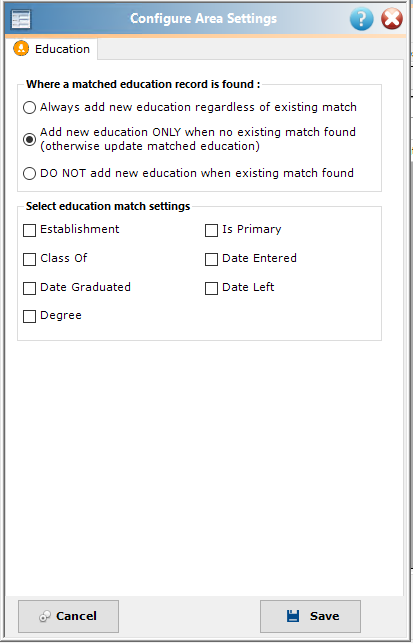Screen dimensions: 413x643
Task: Tick the Is Primary checkbox
Action: [x=211, y=230]
